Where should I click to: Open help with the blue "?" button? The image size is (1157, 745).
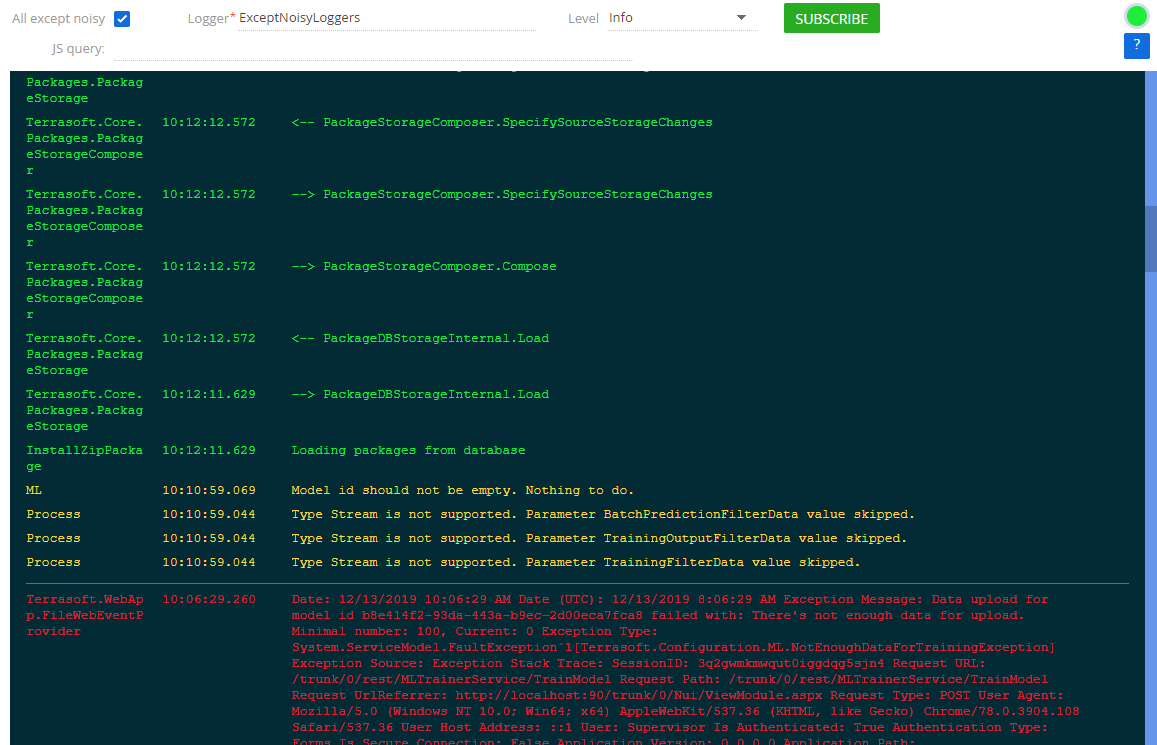(x=1136, y=45)
